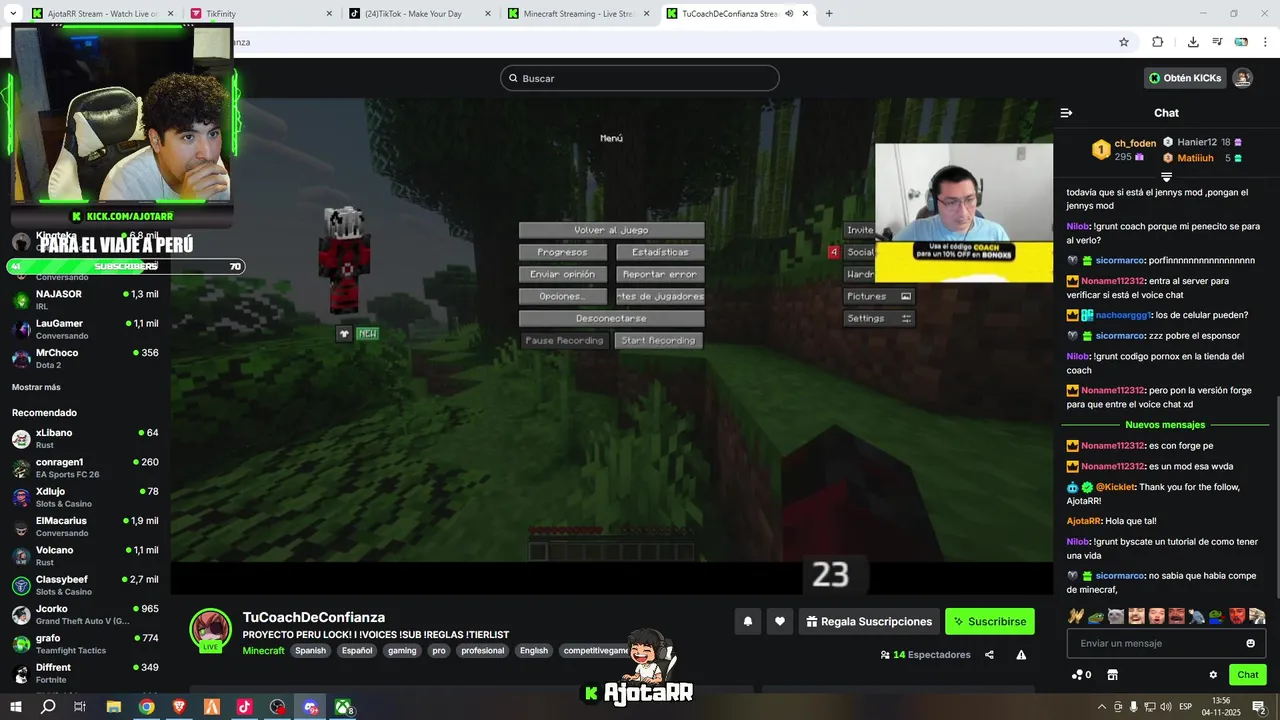Viewport: 1280px width, 720px height.
Task: Show hidden system tray icons
Action: coord(1102,707)
